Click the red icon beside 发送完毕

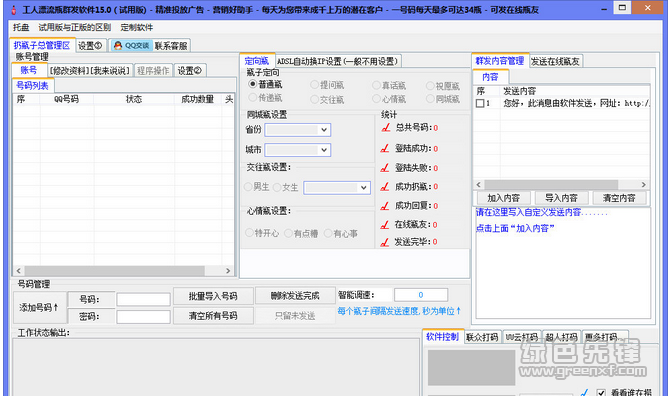[x=385, y=242]
